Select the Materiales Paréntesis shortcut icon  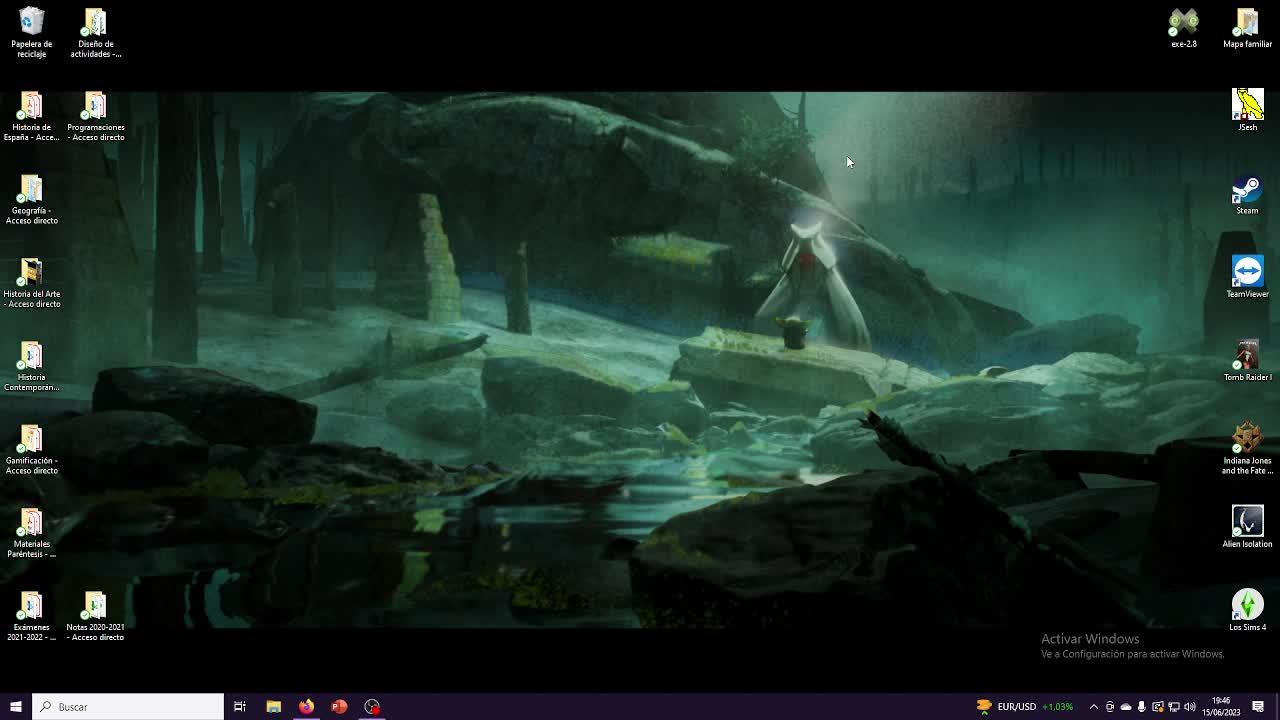(x=32, y=534)
